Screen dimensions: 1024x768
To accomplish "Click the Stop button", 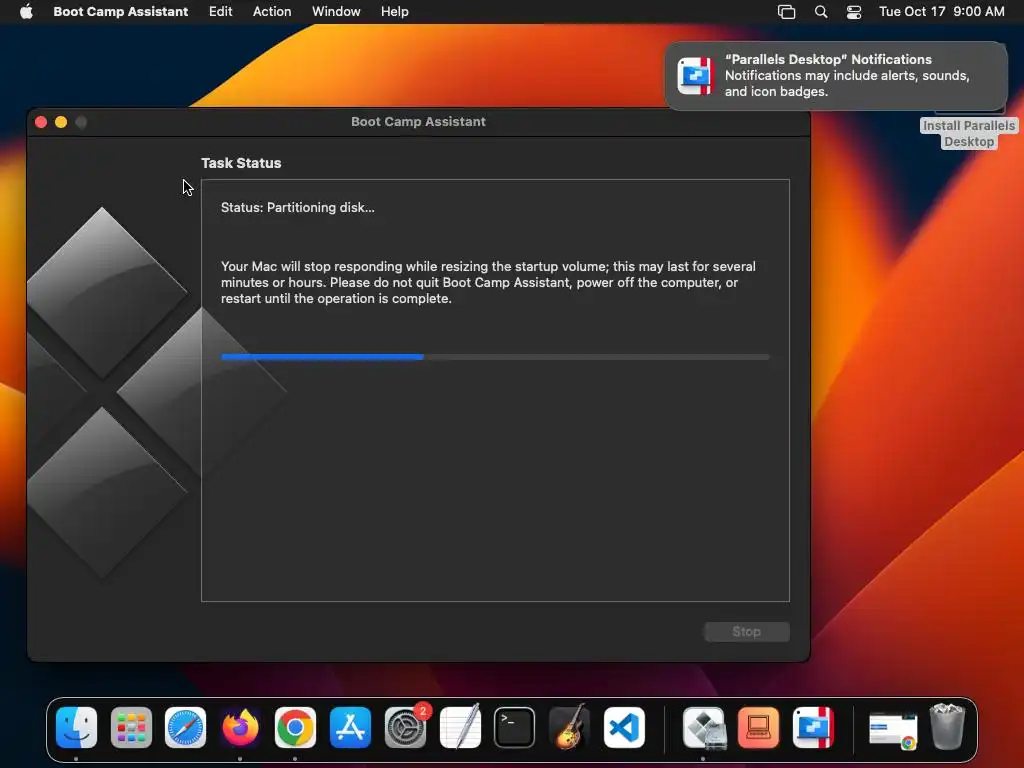I will coord(746,632).
